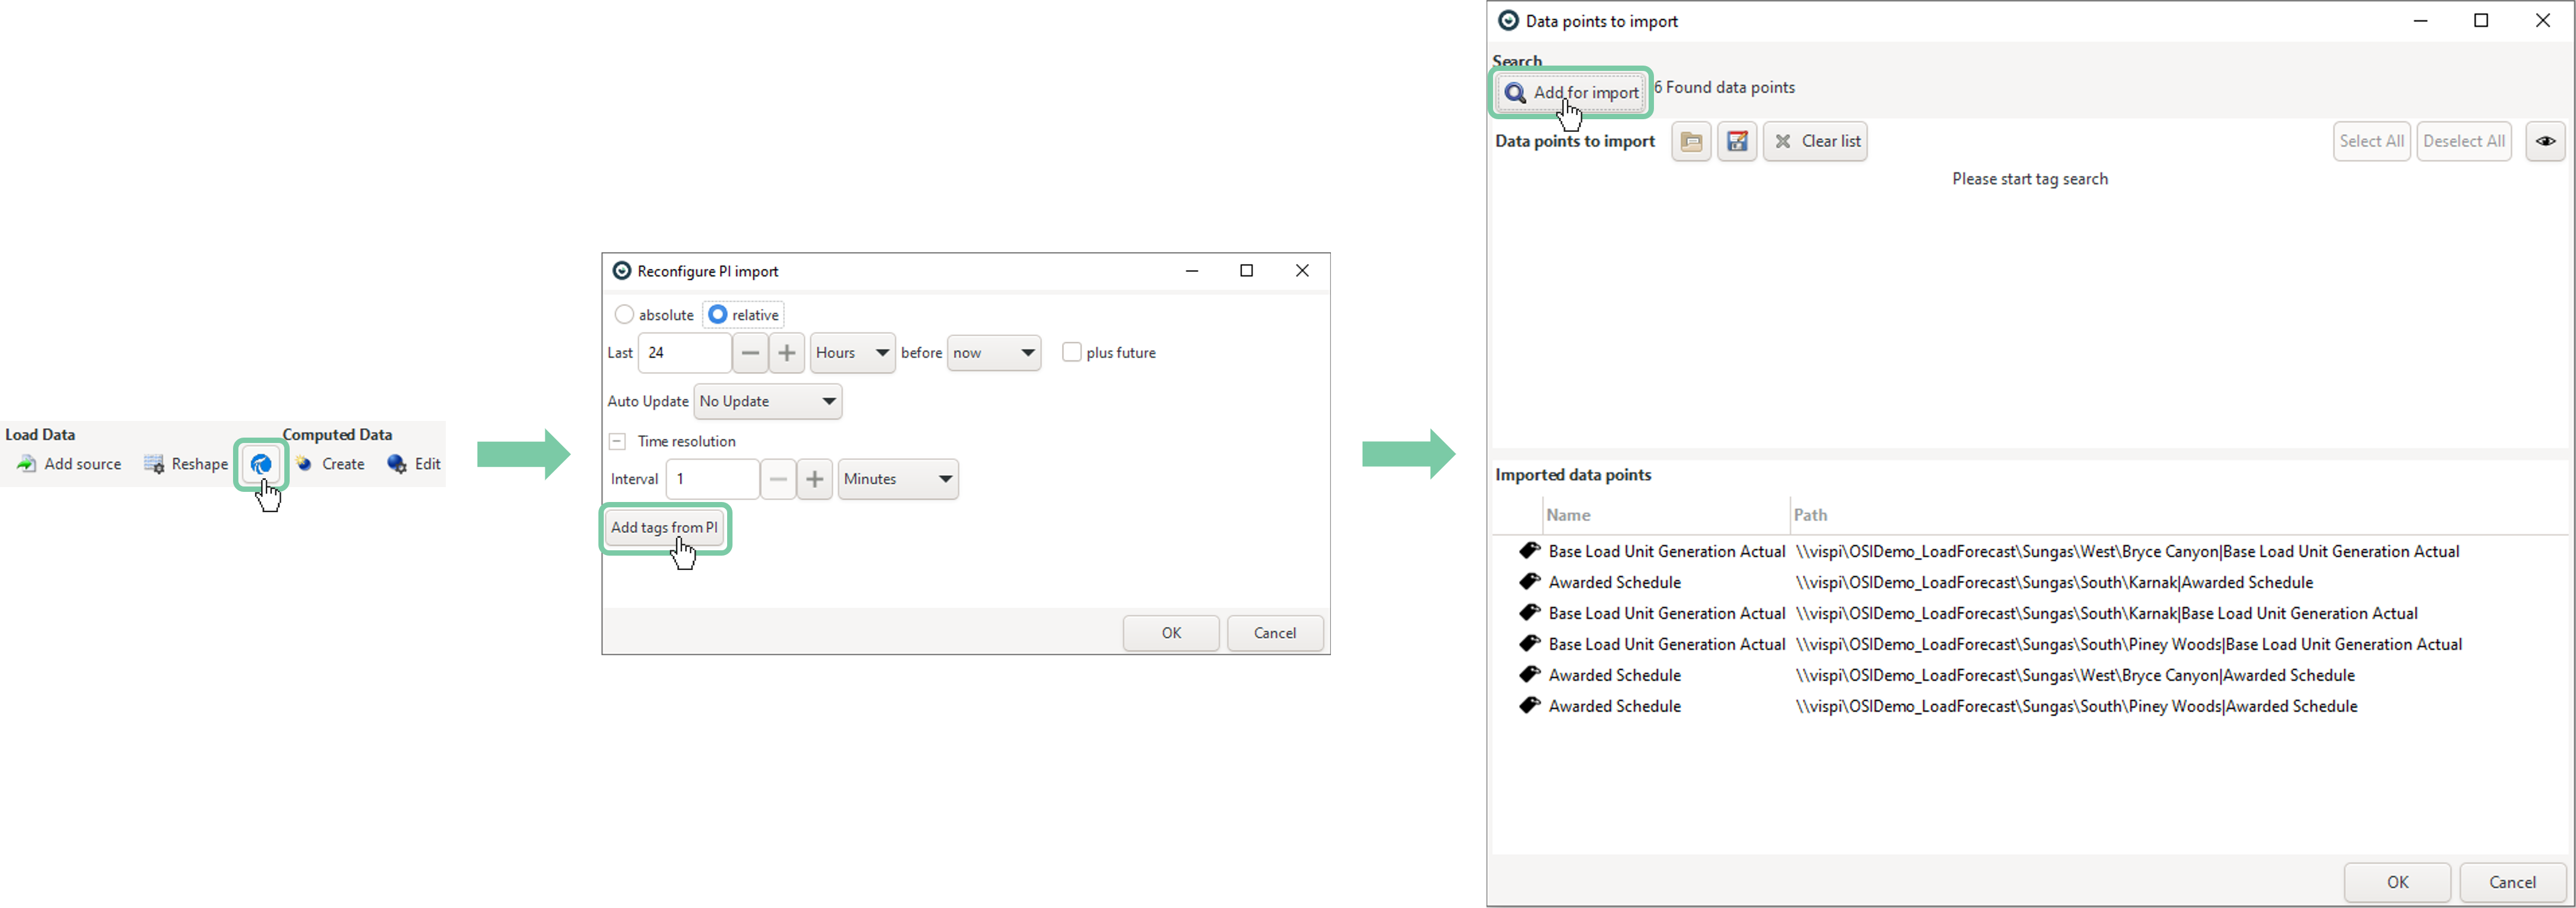Click Create under Computed Data
Image resolution: width=2576 pixels, height=908 pixels.
pos(331,464)
